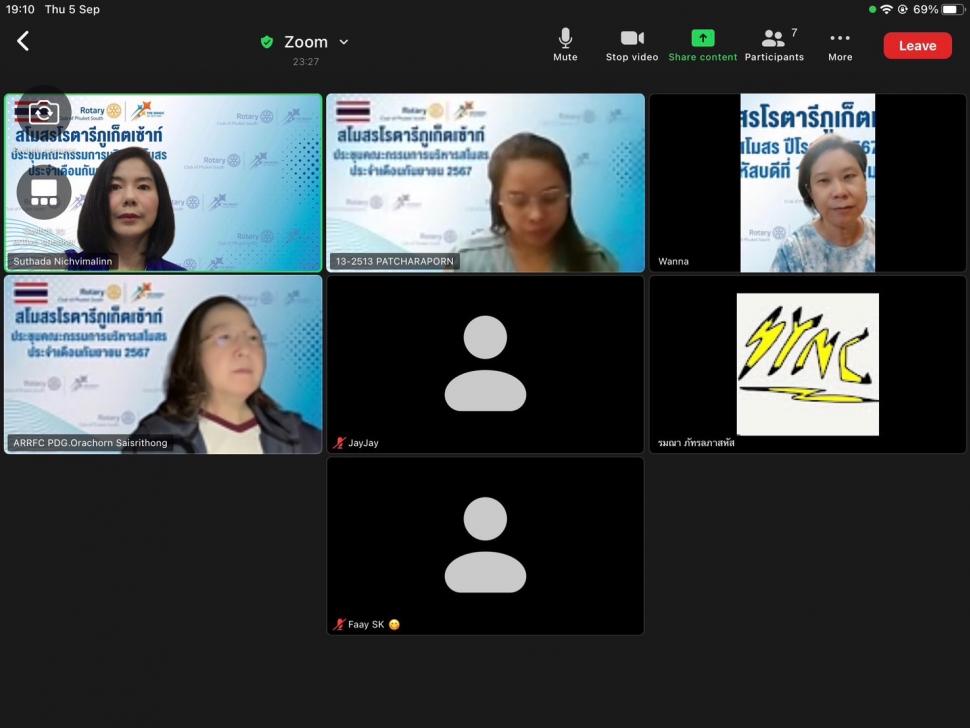Viewport: 970px width, 728px height.
Task: Stop video with the camera icon
Action: (x=632, y=44)
